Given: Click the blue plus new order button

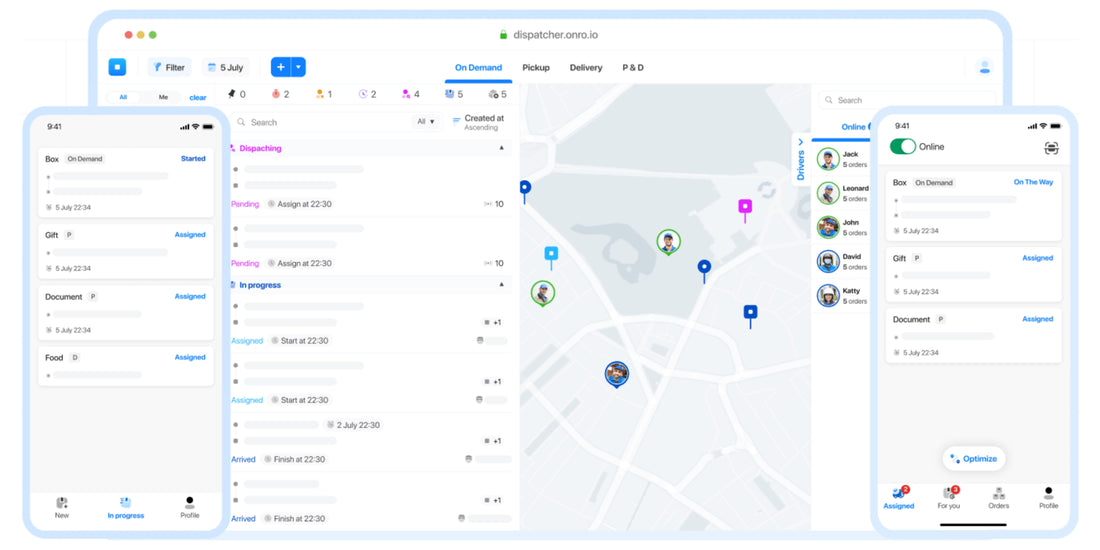Looking at the screenshot, I should point(280,67).
